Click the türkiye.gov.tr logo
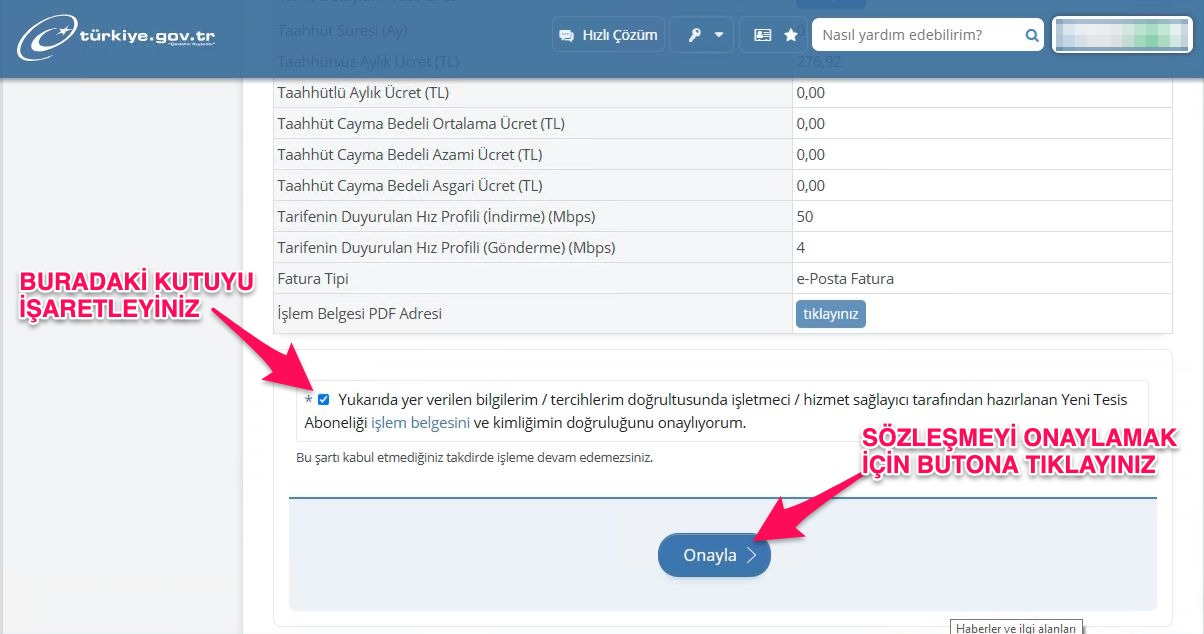Image resolution: width=1204 pixels, height=634 pixels. [116, 37]
